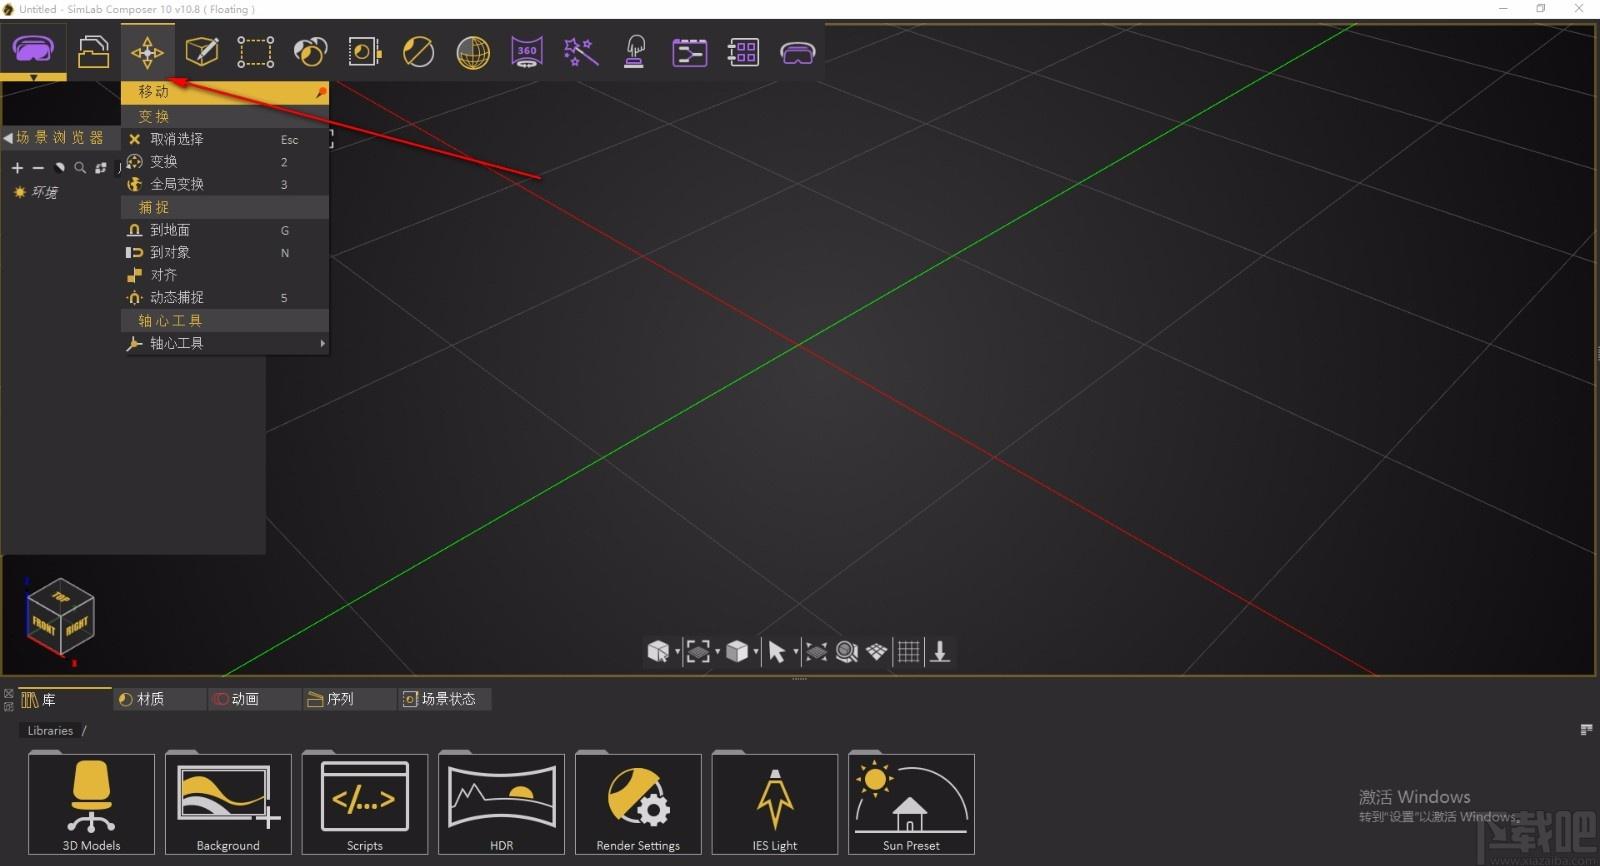Choose 变换 with shortcut 2 in the menu

tap(225, 161)
